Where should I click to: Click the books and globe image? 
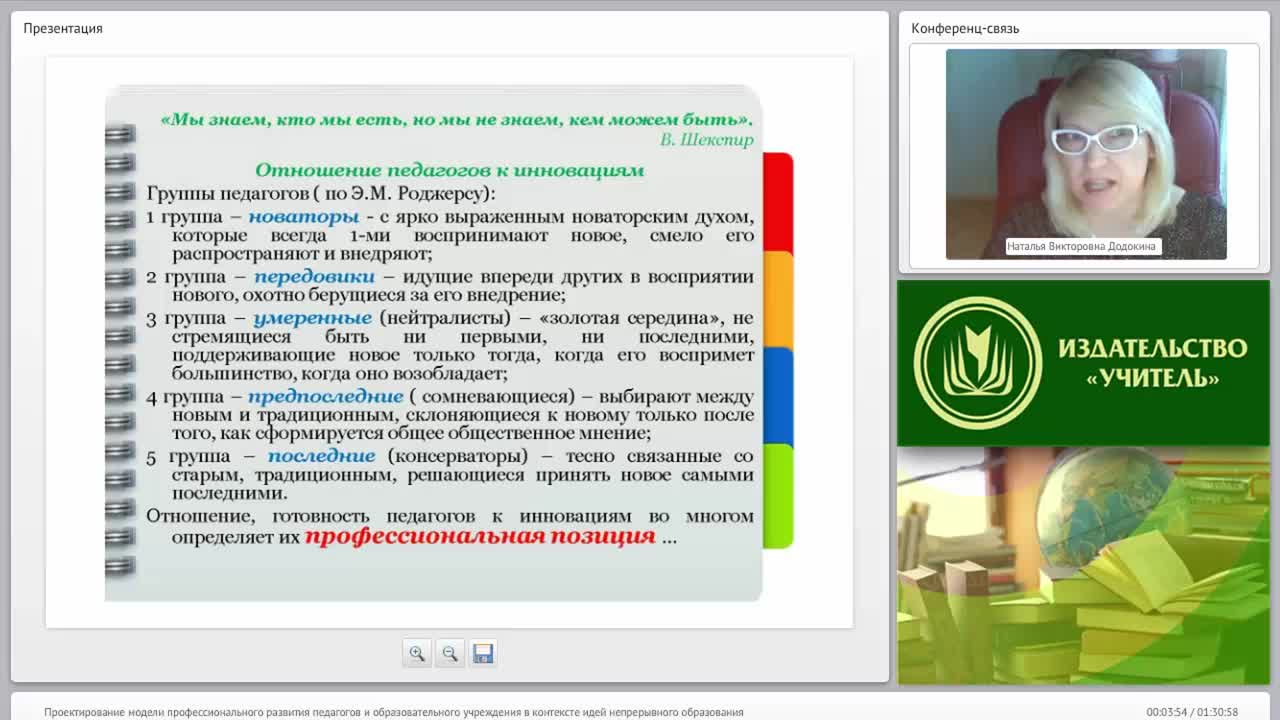coord(1083,566)
